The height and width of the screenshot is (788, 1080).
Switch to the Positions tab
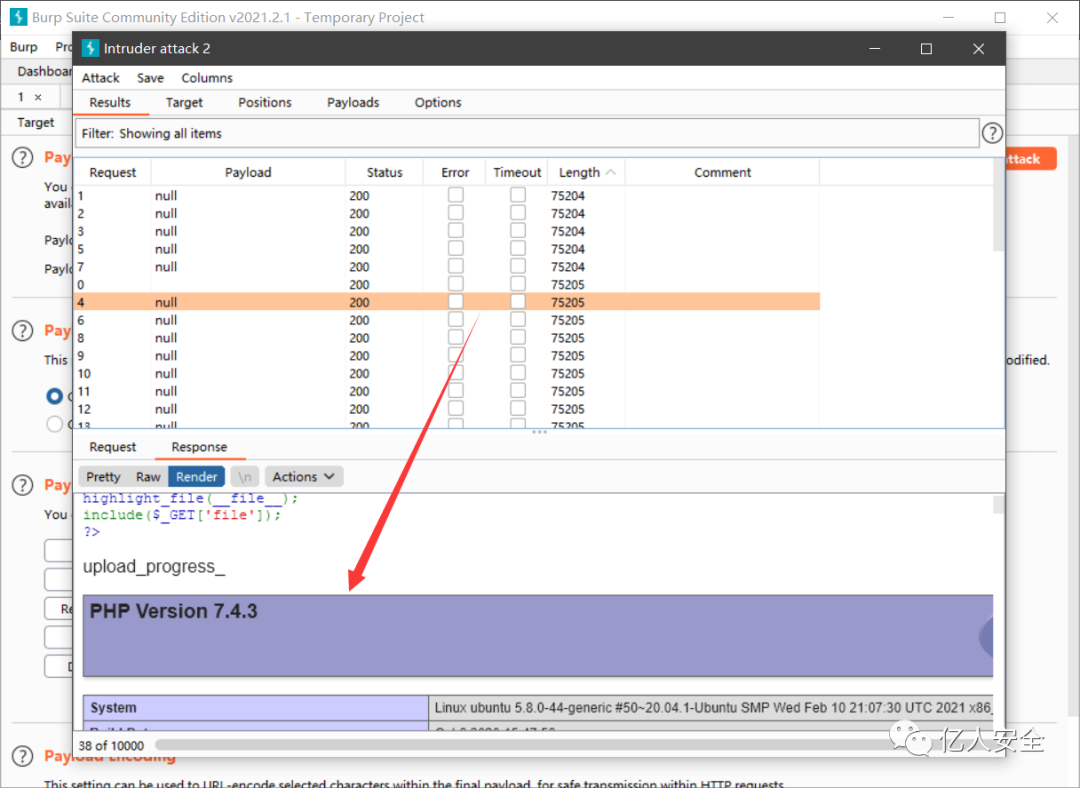[264, 102]
